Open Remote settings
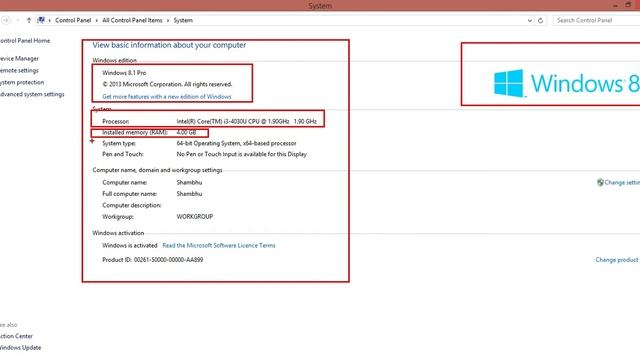The height and width of the screenshot is (360, 640). click(19, 71)
